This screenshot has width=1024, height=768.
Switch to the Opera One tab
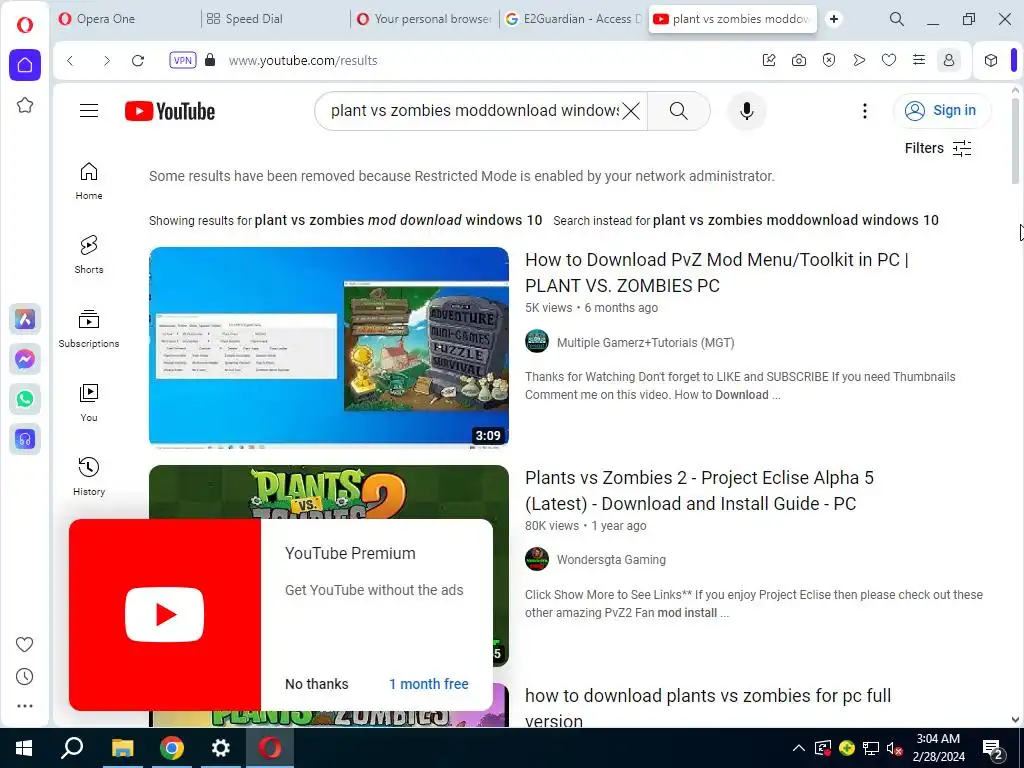127,19
